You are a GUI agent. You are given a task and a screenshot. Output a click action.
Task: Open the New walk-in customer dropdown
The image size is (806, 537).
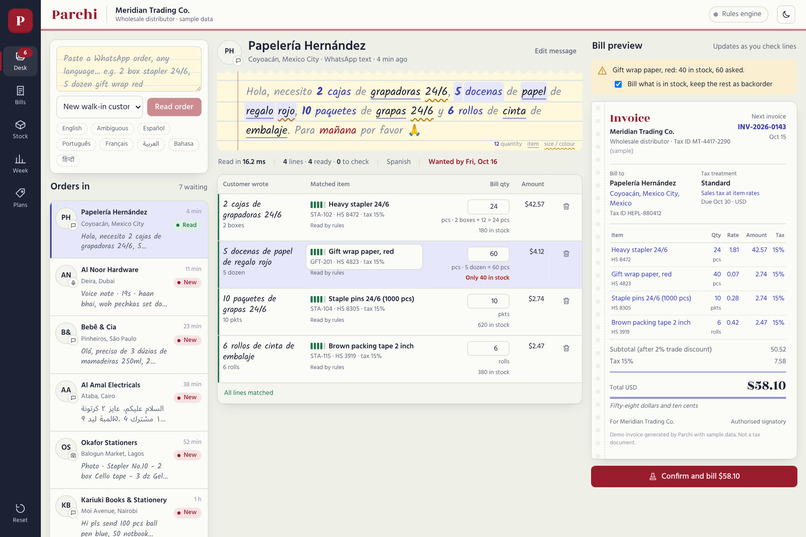pyautogui.click(x=100, y=107)
